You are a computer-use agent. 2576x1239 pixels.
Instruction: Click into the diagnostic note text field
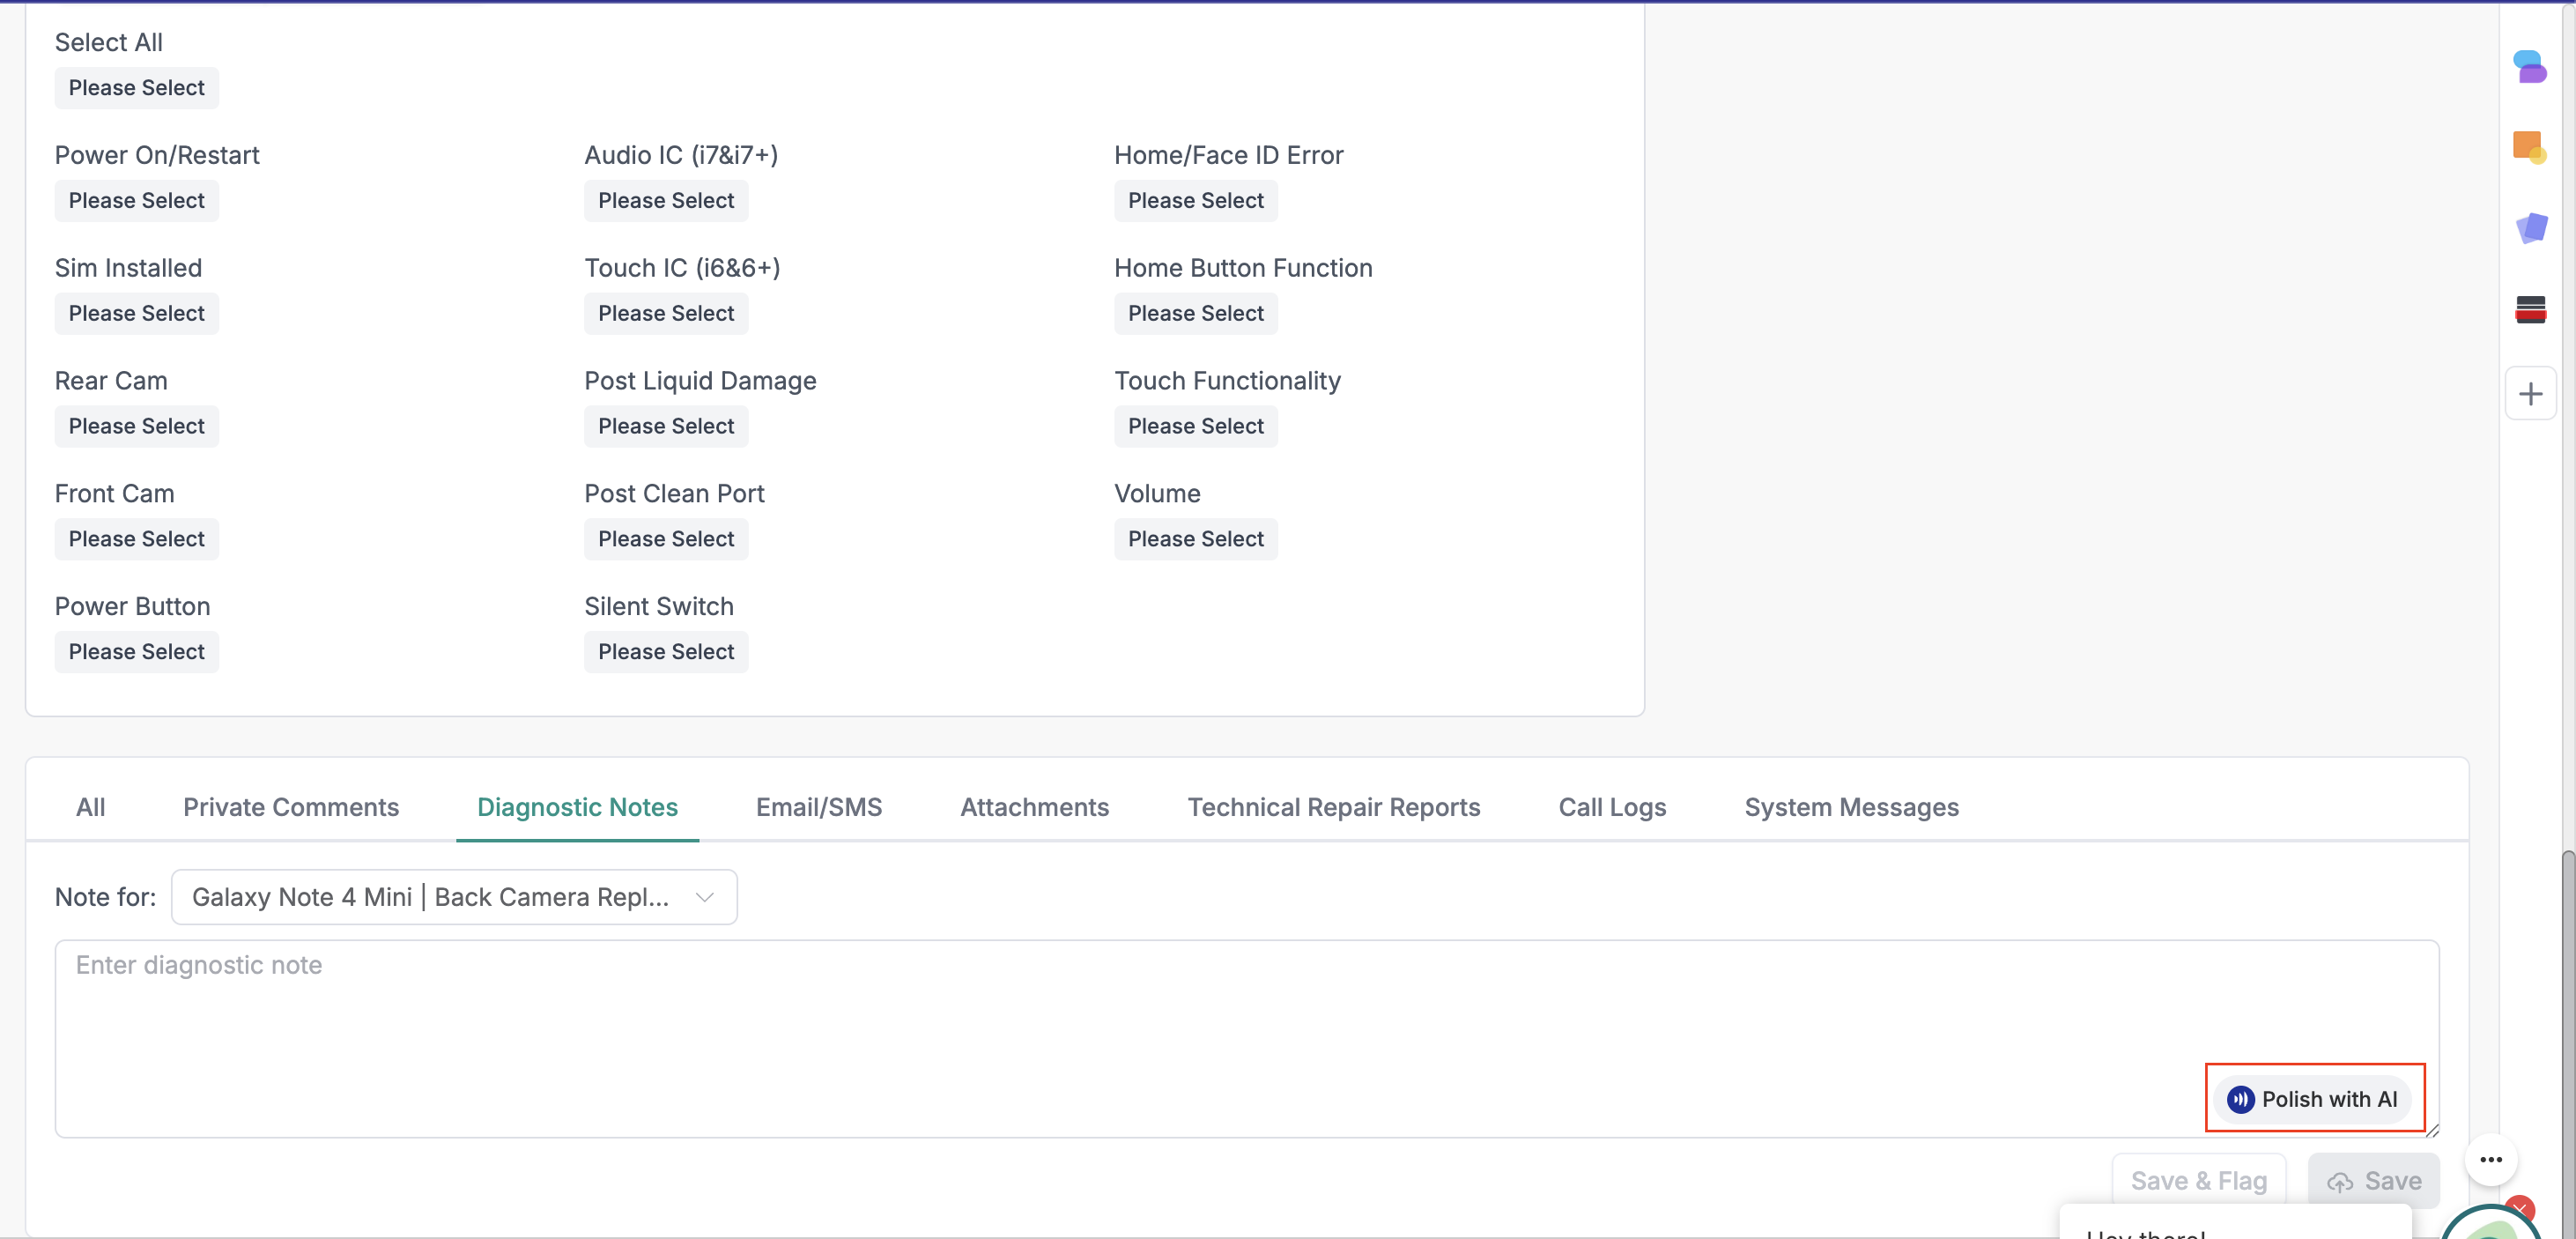coord(1100,1020)
